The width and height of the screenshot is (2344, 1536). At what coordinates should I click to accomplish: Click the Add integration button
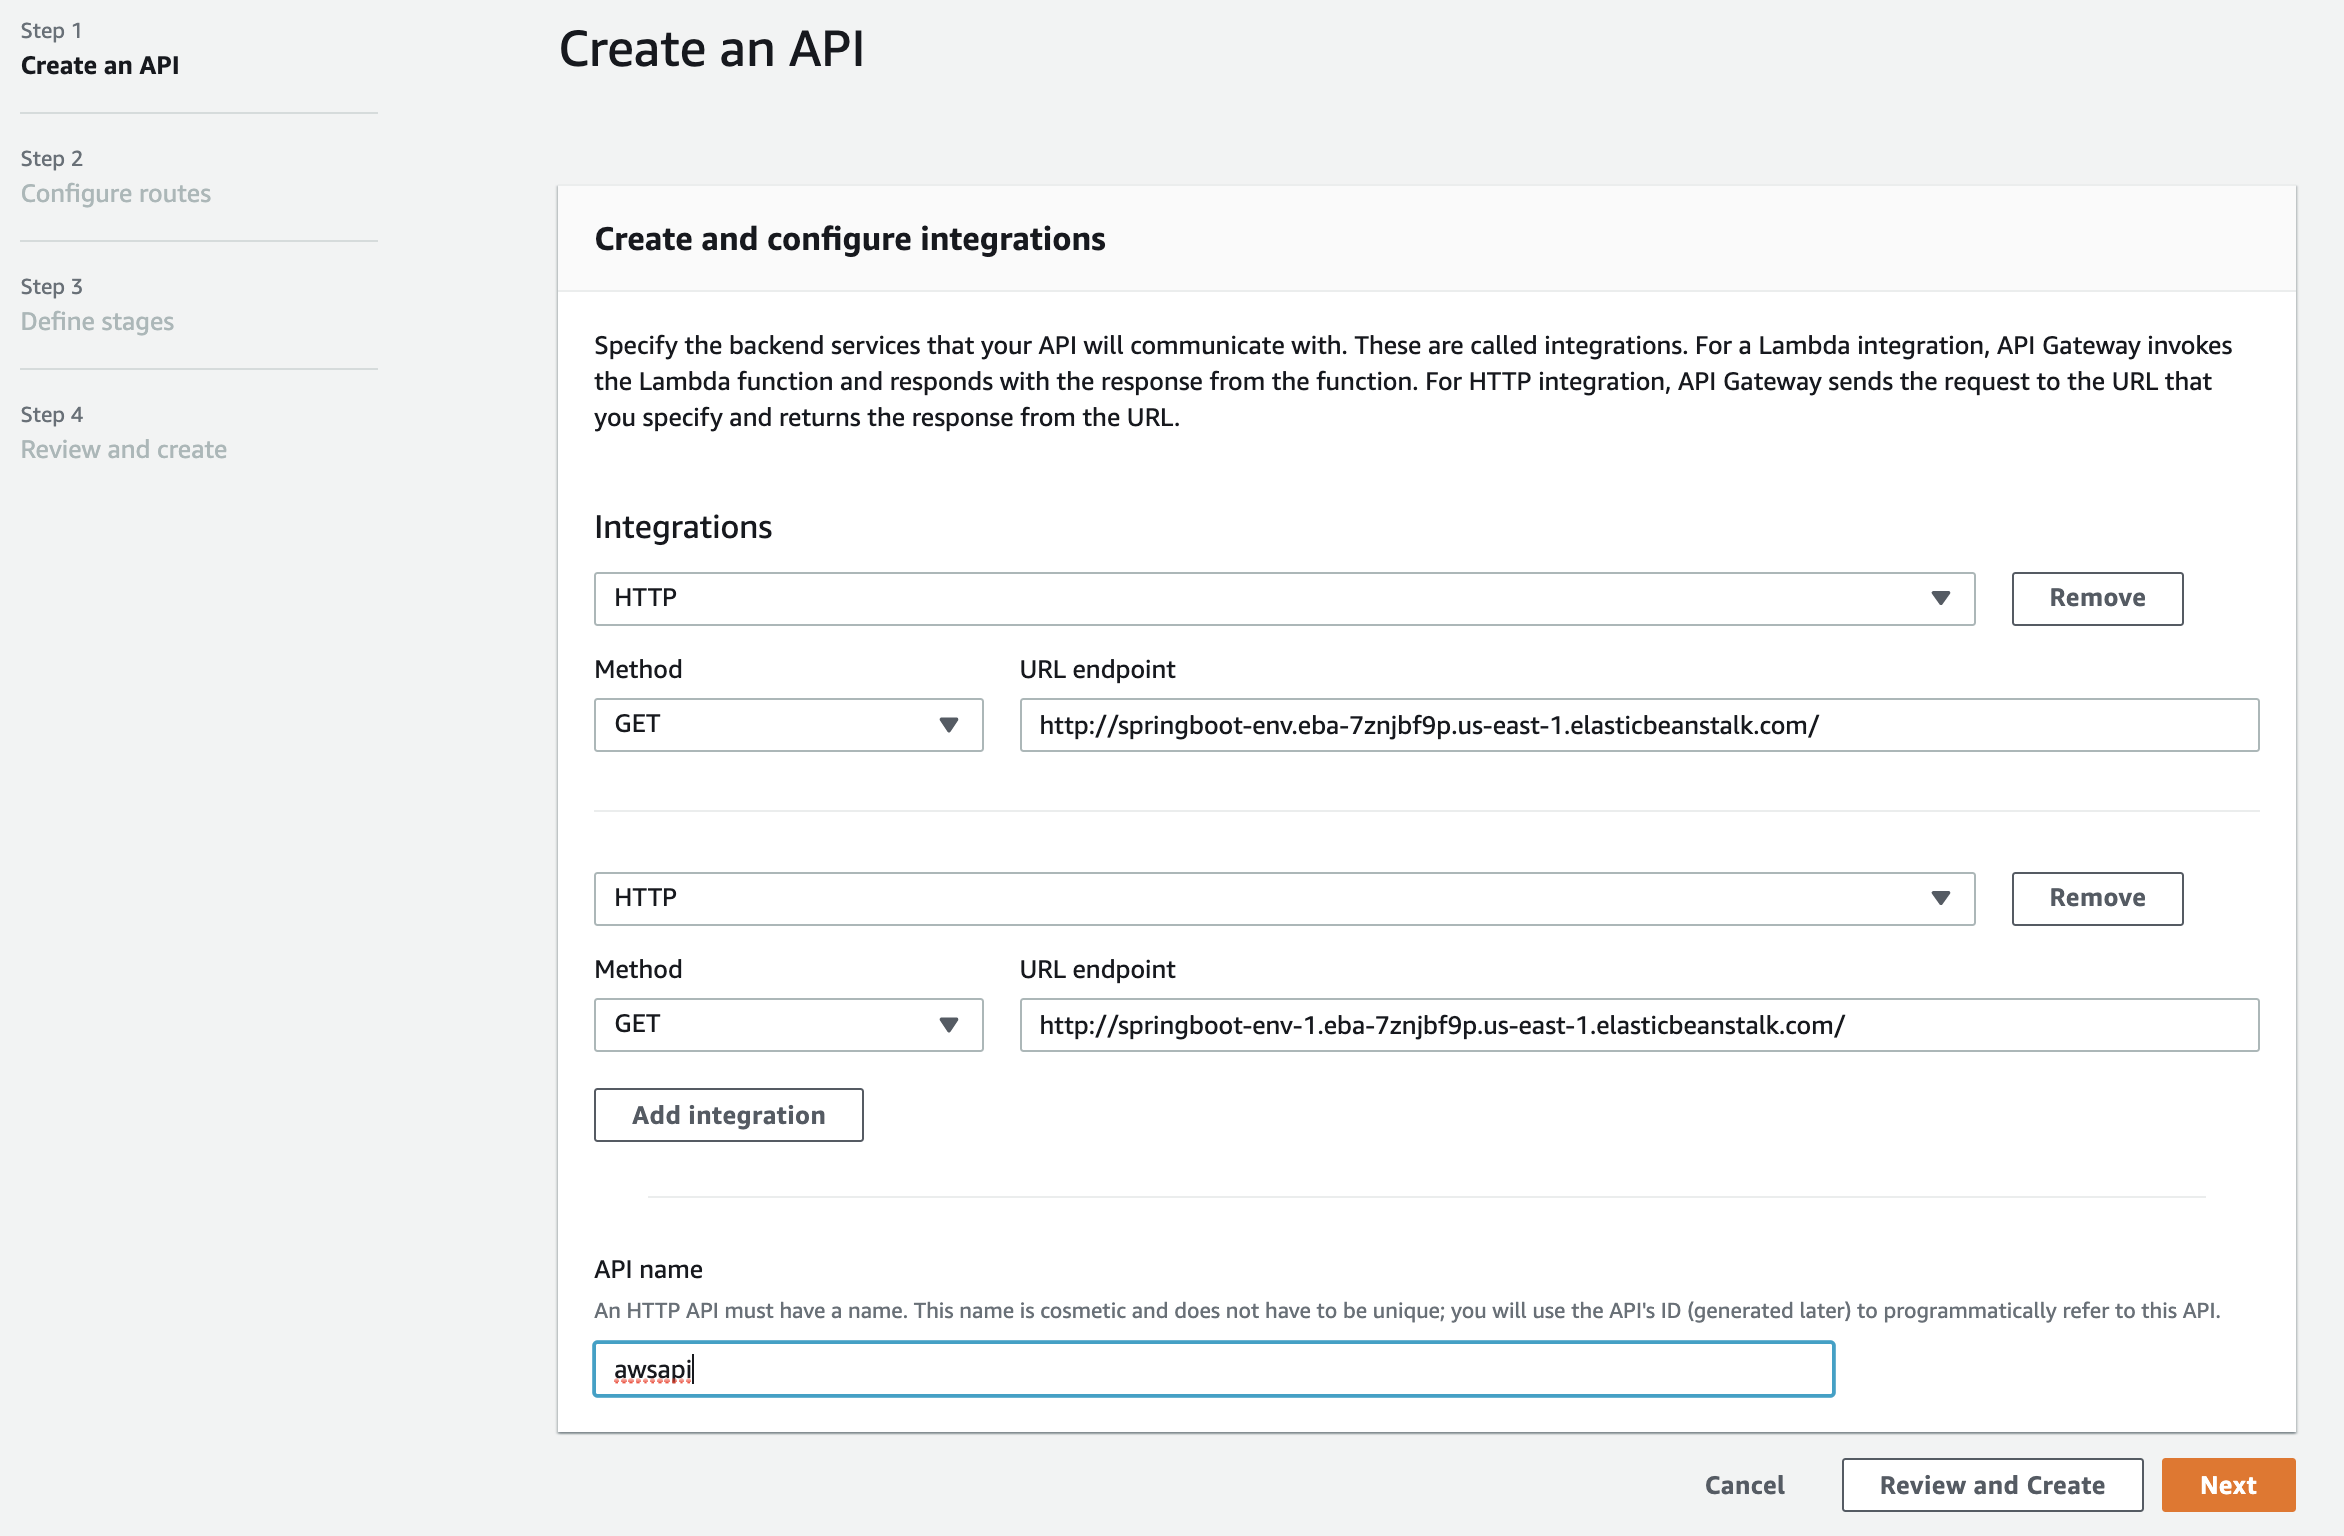[x=728, y=1115]
